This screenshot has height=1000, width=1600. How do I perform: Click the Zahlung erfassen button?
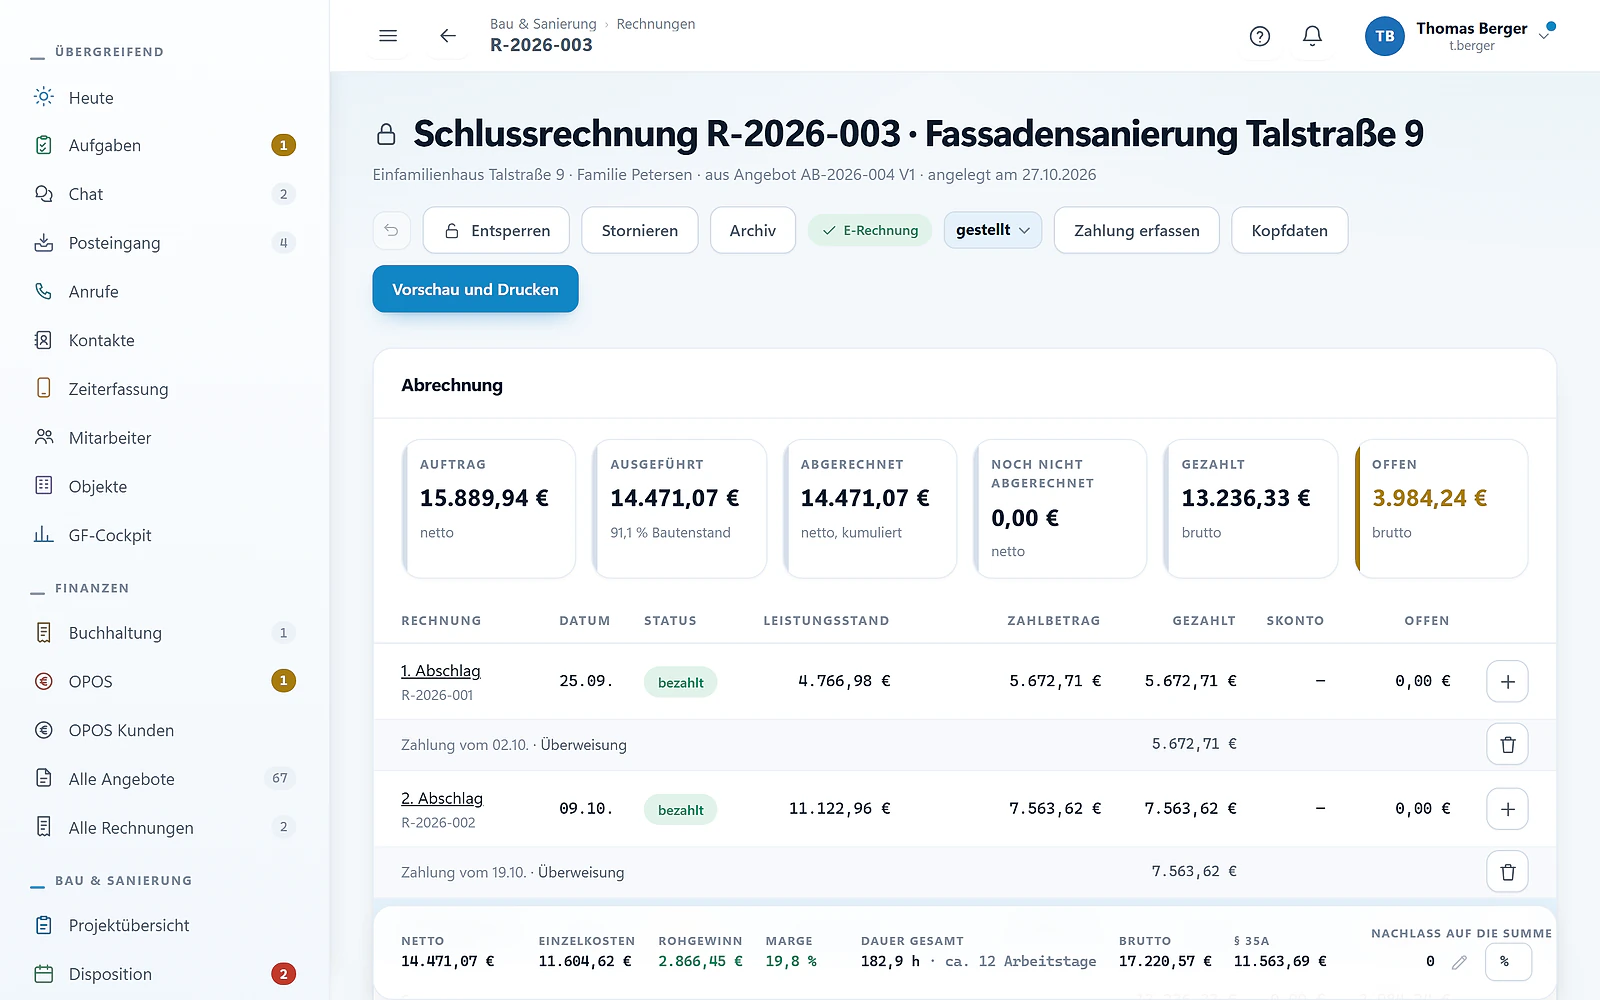1137,230
